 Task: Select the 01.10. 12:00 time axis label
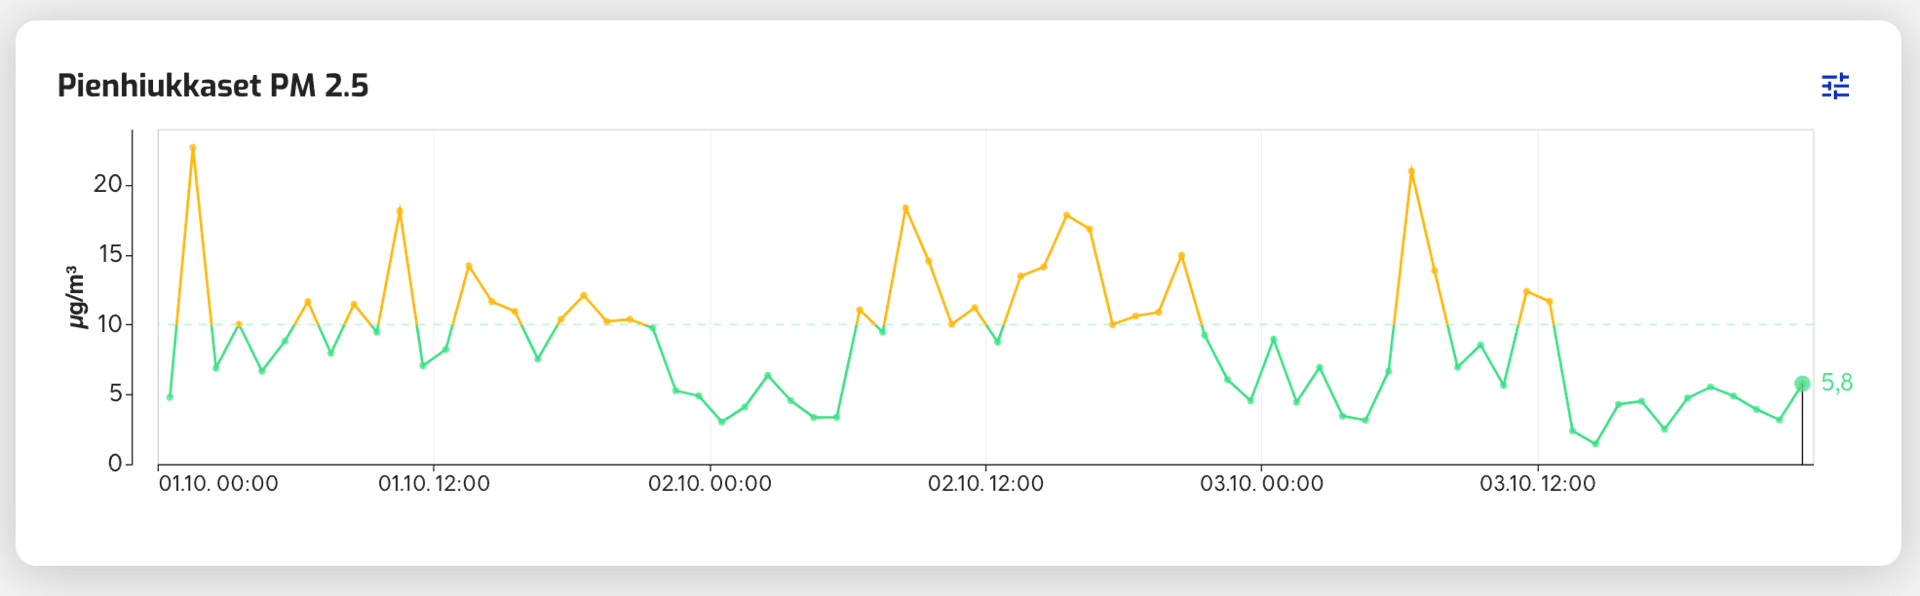pyautogui.click(x=434, y=484)
